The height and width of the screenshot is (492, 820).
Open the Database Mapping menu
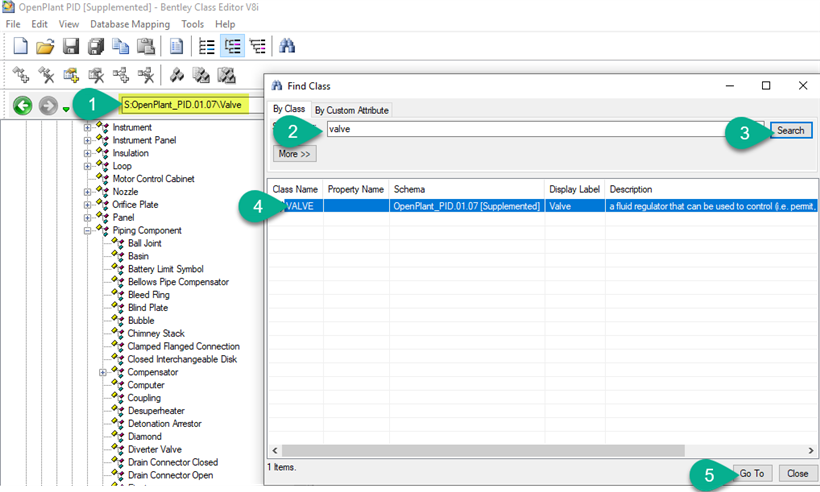click(x=130, y=24)
